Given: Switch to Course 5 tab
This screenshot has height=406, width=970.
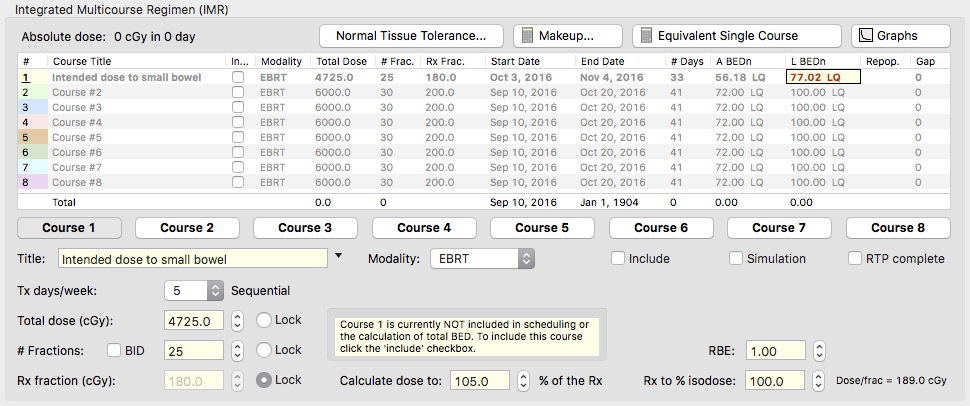Looking at the screenshot, I should pos(542,228).
